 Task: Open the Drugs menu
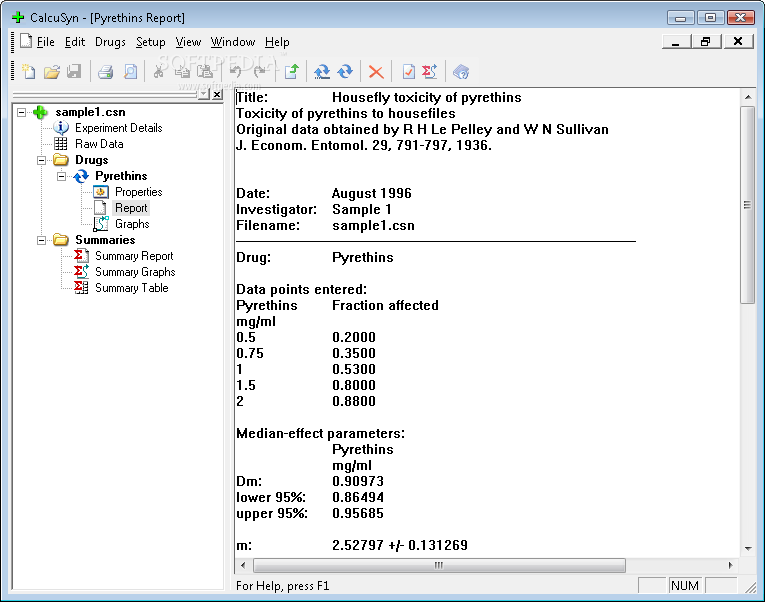110,42
